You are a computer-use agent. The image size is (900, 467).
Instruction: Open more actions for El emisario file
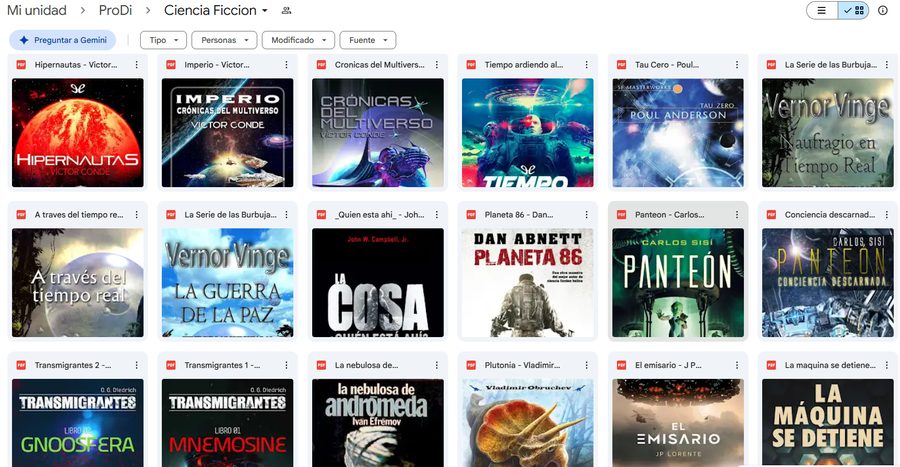coord(737,365)
